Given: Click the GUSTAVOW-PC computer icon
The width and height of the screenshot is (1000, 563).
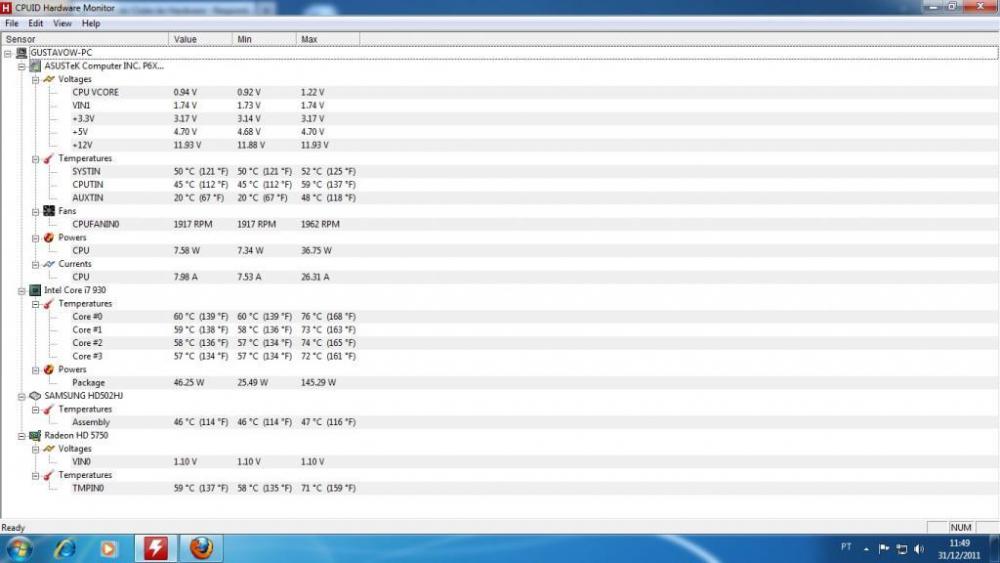Looking at the screenshot, I should (22, 53).
